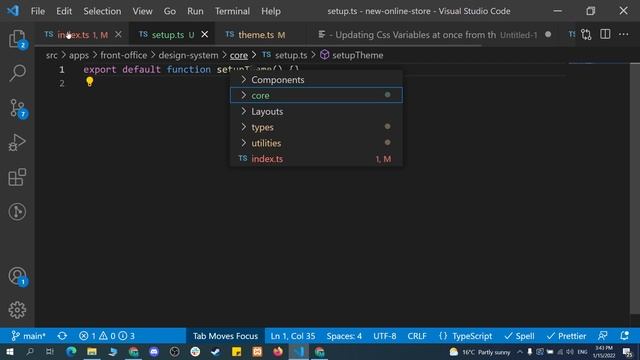This screenshot has height=360, width=640.
Task: Open Firefox from taskbar
Action: click(x=278, y=351)
